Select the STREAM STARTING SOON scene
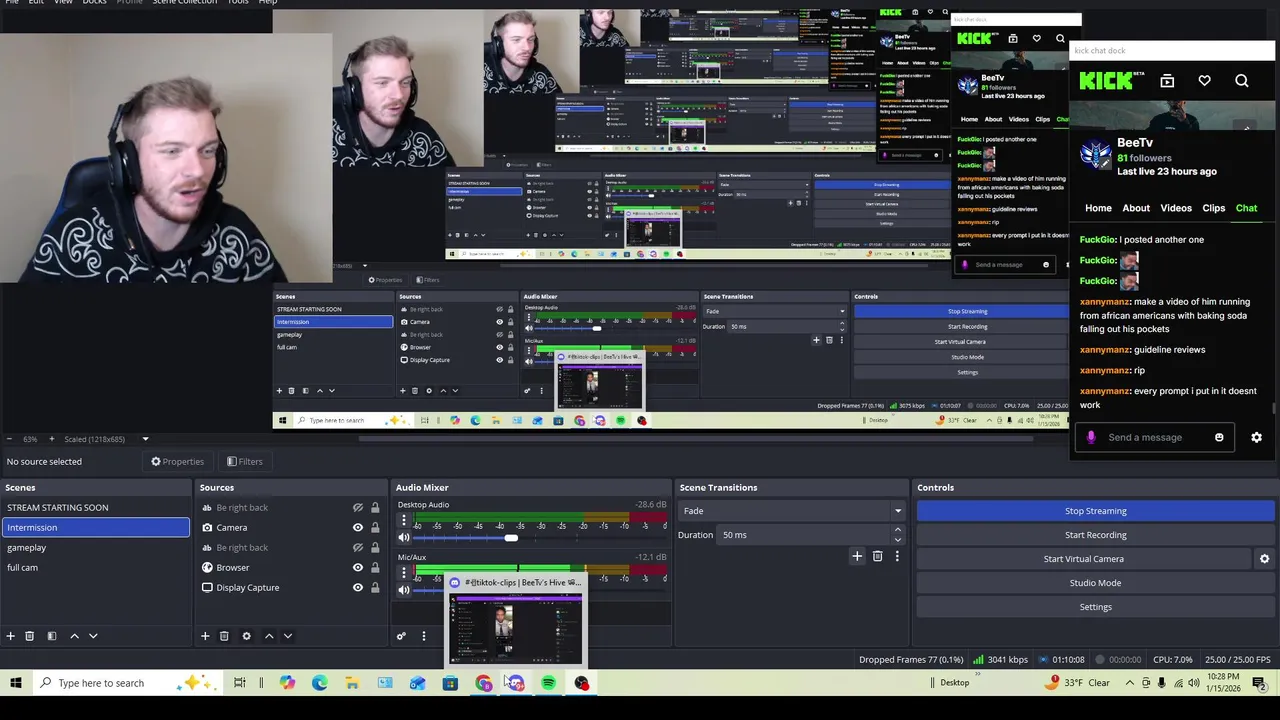This screenshot has width=1280, height=720. 95,508
